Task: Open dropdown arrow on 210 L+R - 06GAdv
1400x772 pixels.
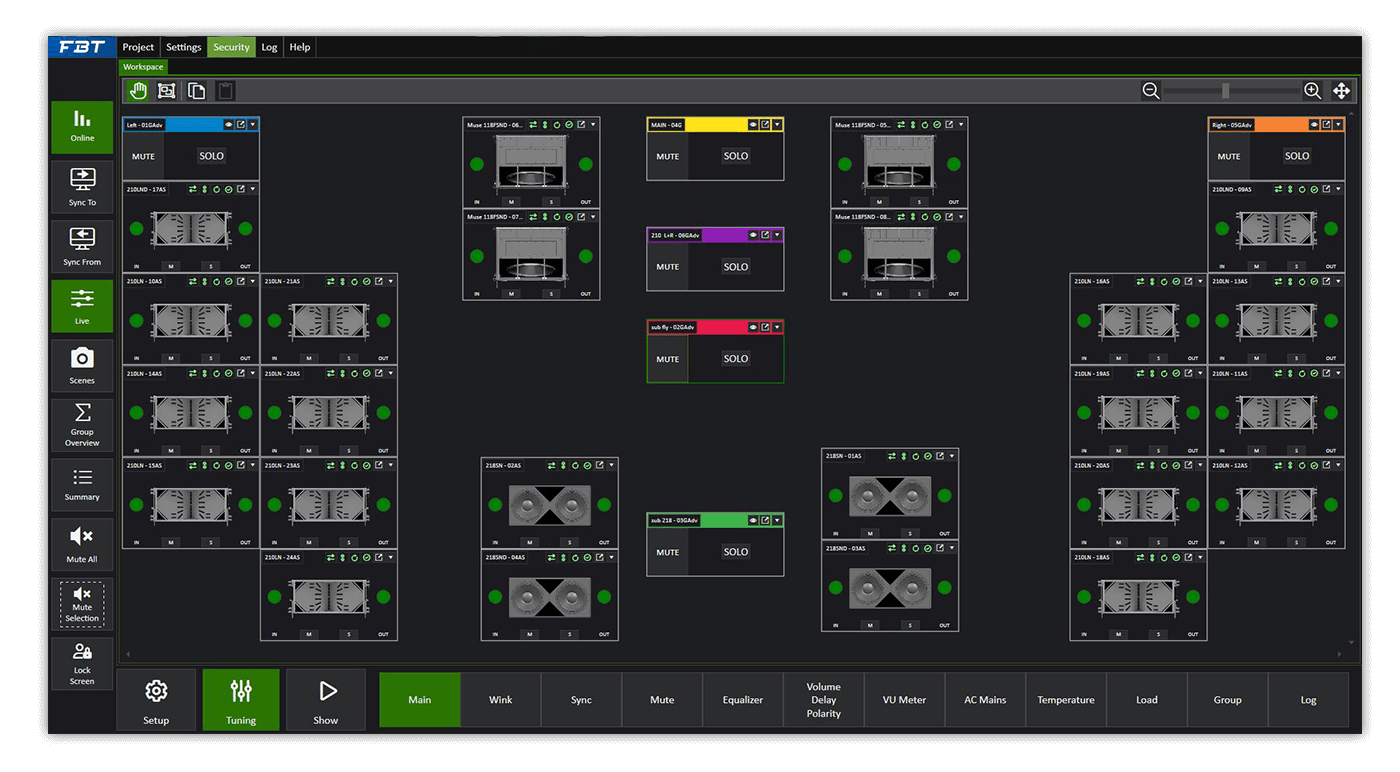Action: 777,235
